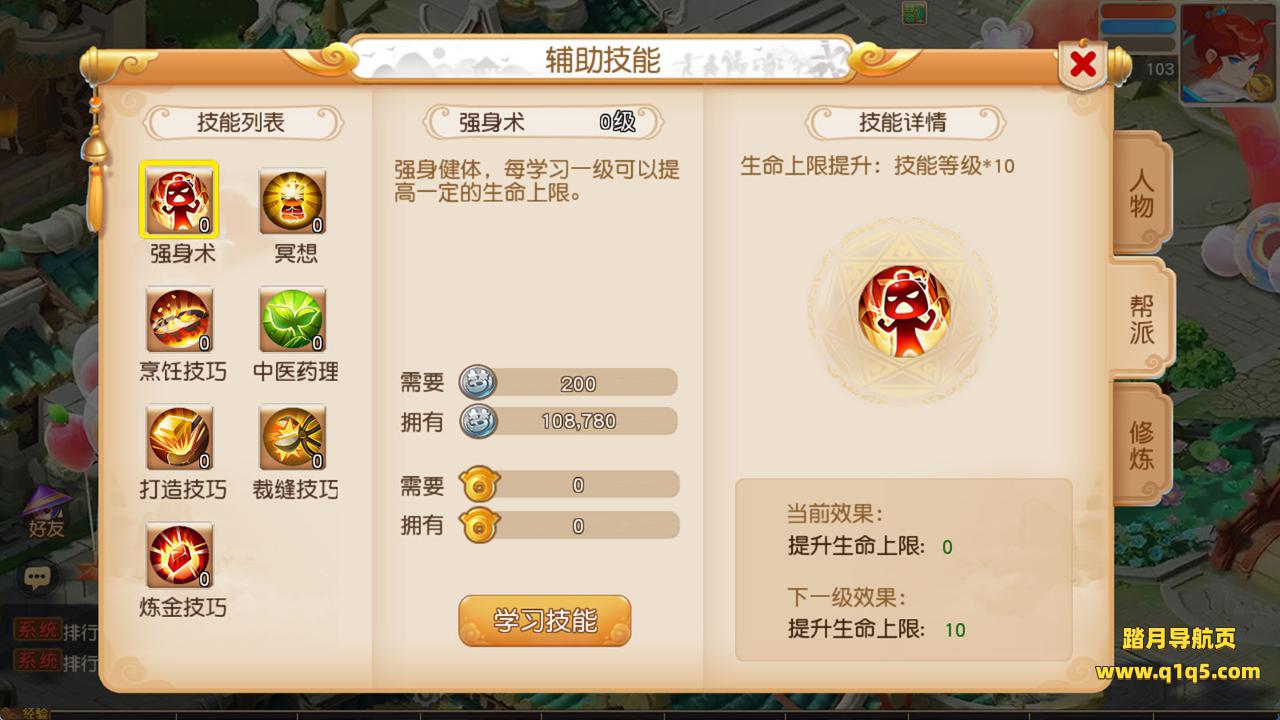
Task: Switch to the 人物 tab
Action: (x=1142, y=193)
